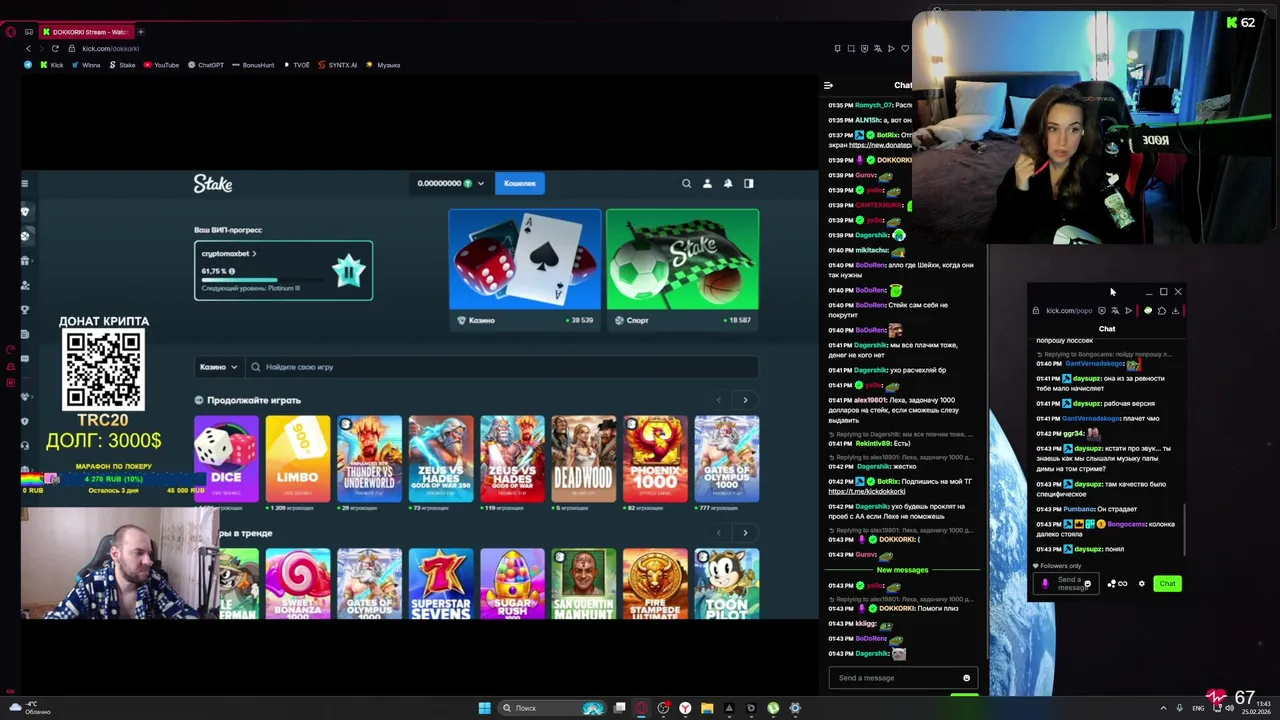The image size is (1280, 720).
Task: Open the SYNTX.AI bookmark
Action: (337, 65)
